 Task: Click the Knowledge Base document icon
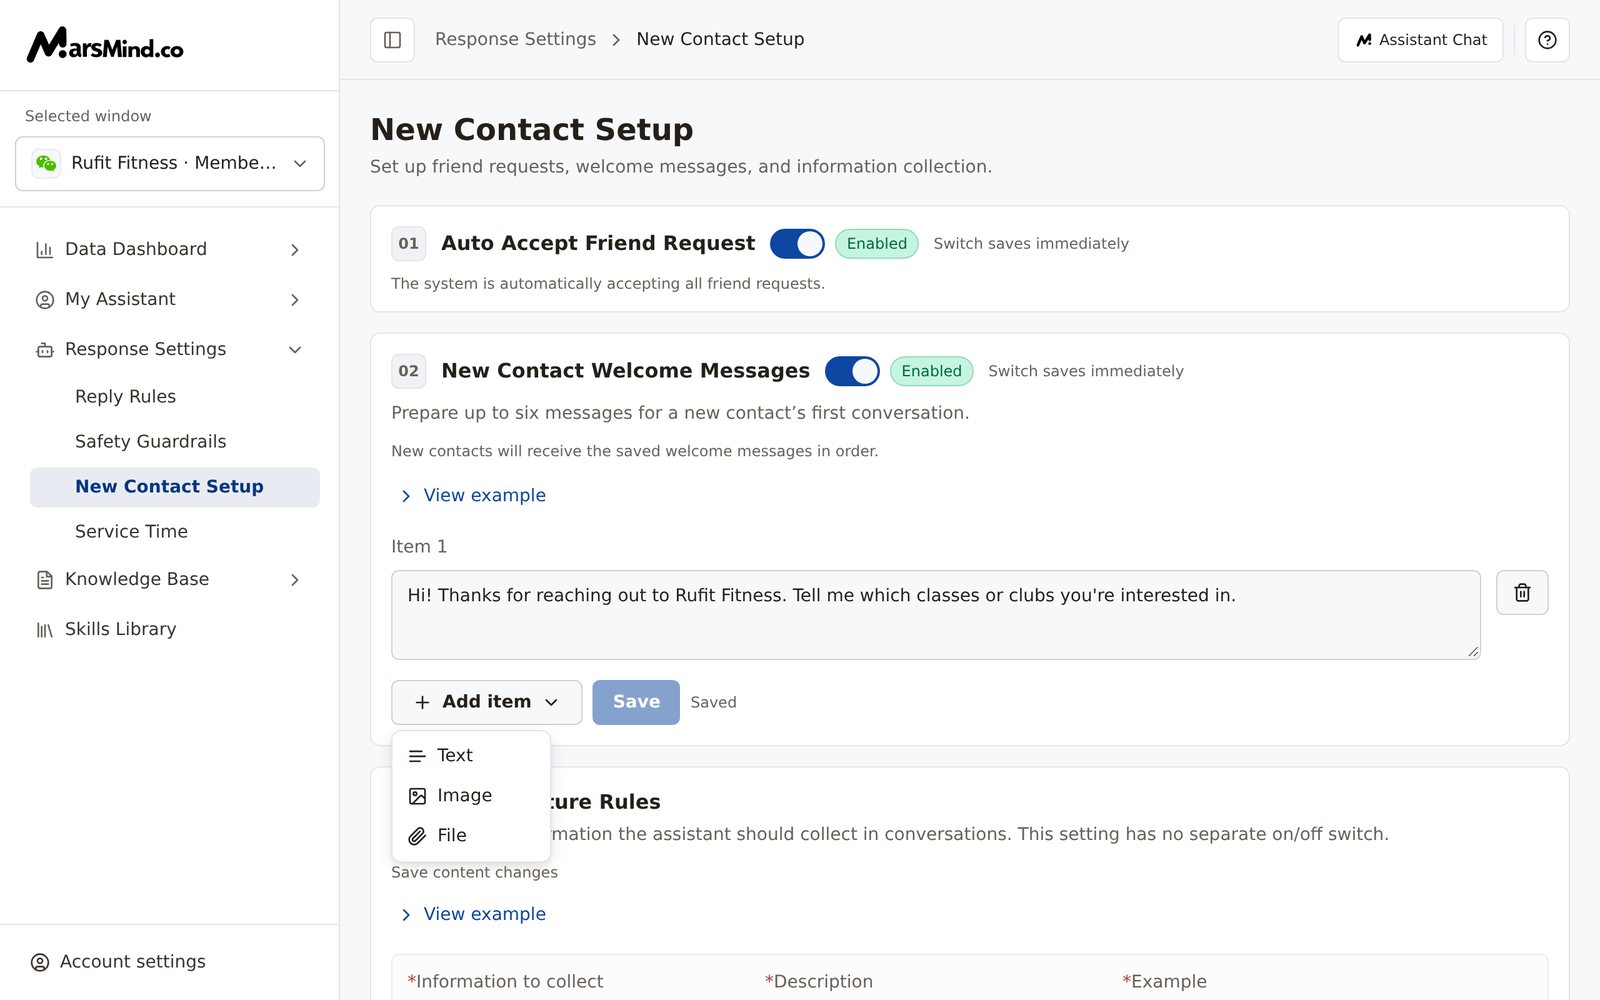pyautogui.click(x=45, y=580)
